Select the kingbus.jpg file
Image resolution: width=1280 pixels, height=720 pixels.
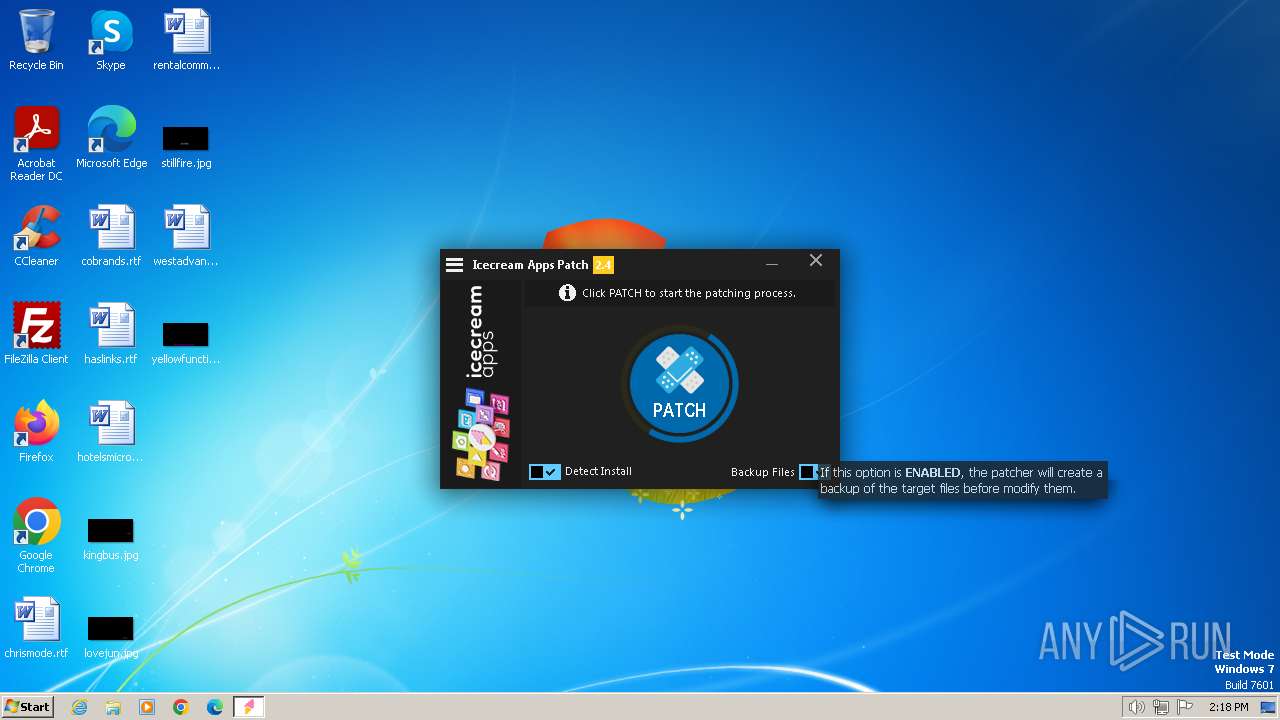coord(111,537)
